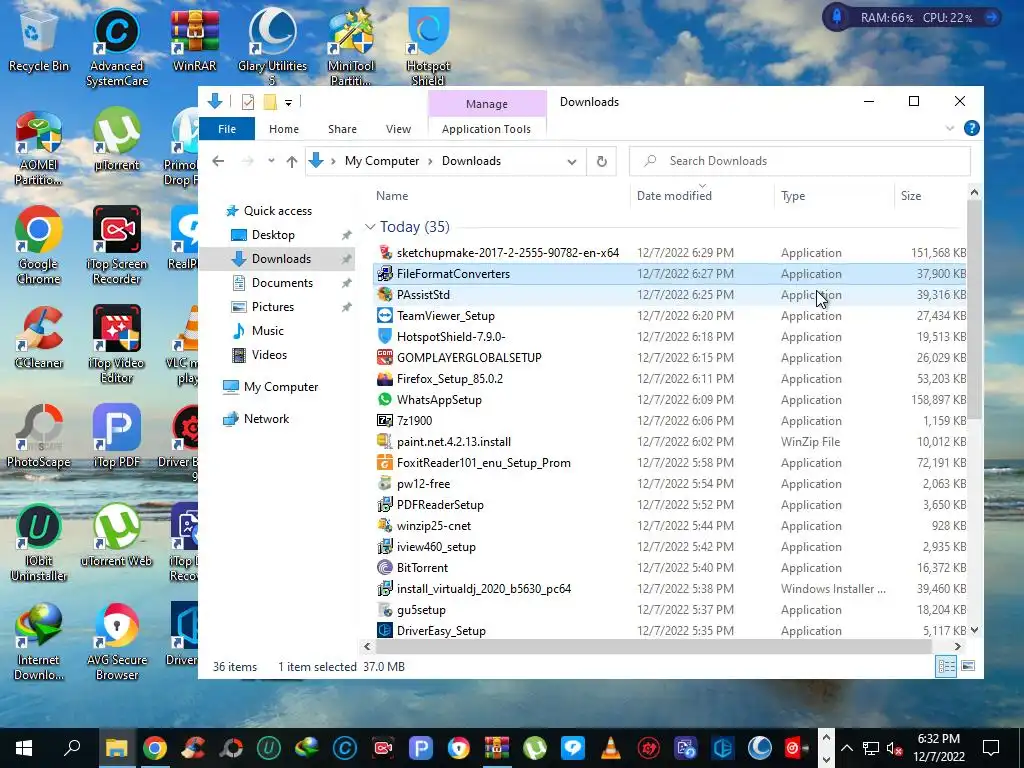Click the horizontal scrollbar right arrow

tap(957, 647)
